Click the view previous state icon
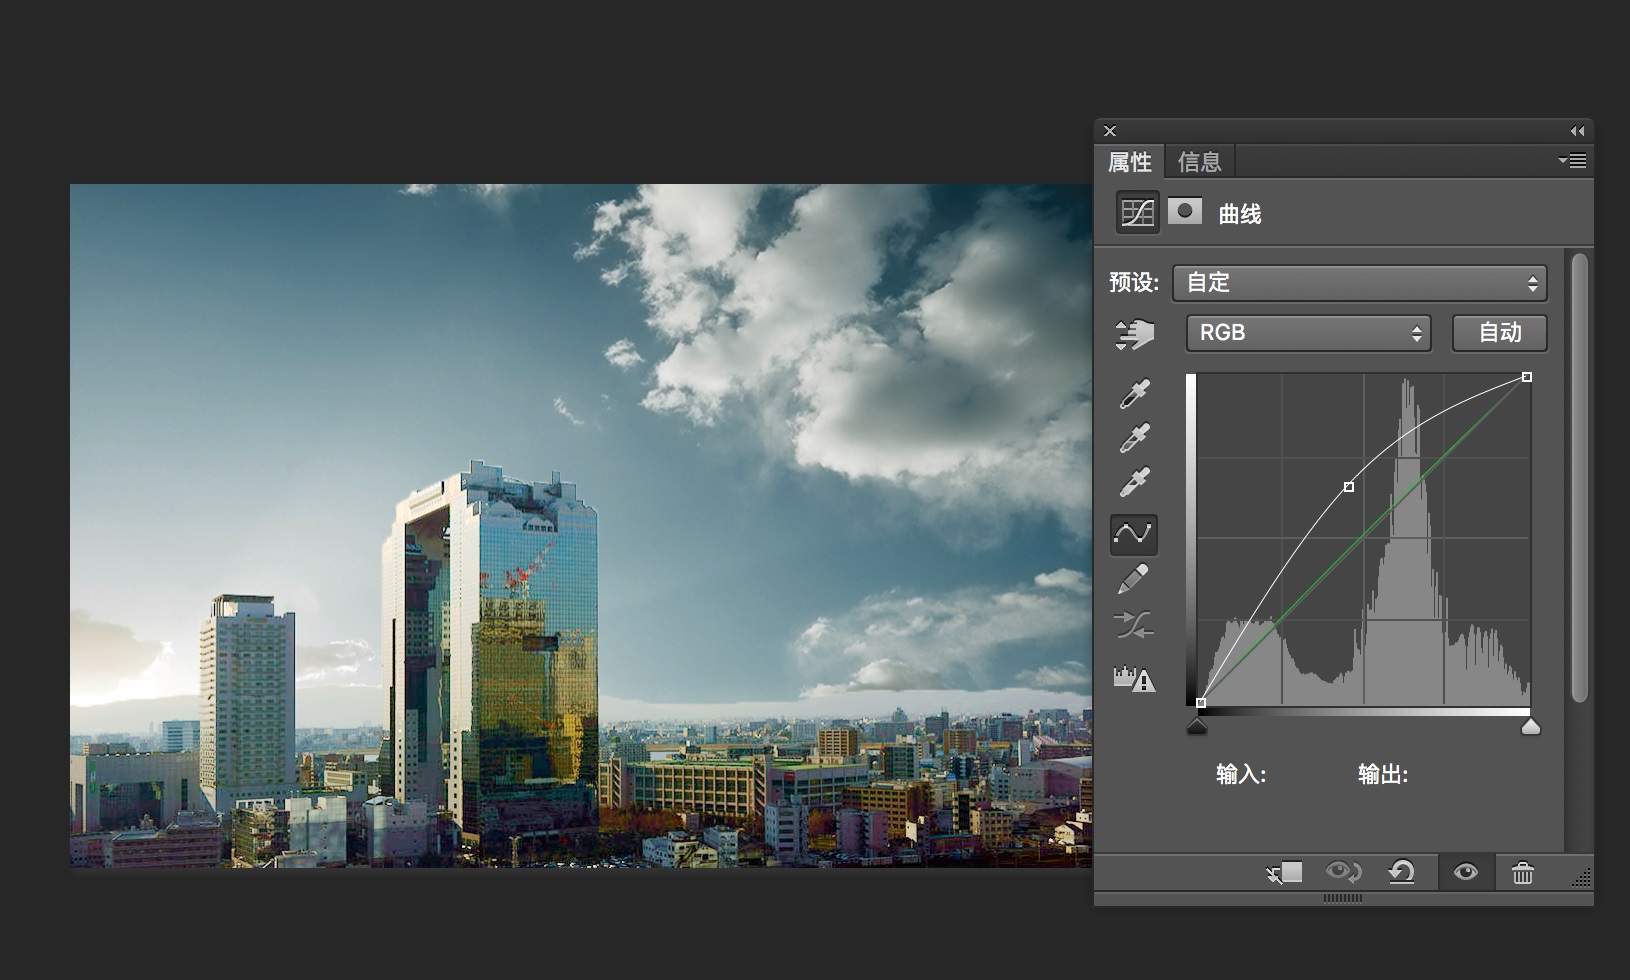1630x980 pixels. tap(1343, 873)
